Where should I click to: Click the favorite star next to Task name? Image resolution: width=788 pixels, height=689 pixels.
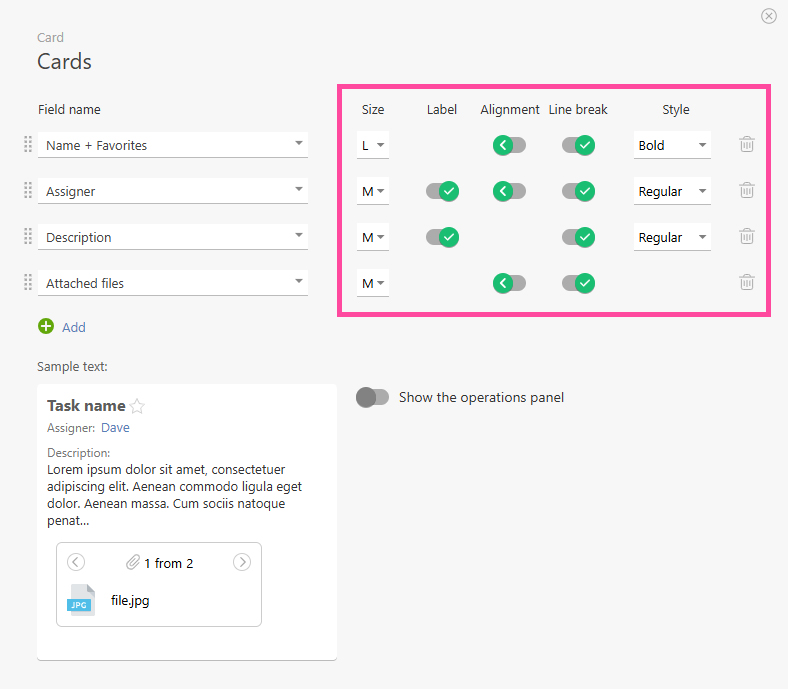tap(138, 406)
